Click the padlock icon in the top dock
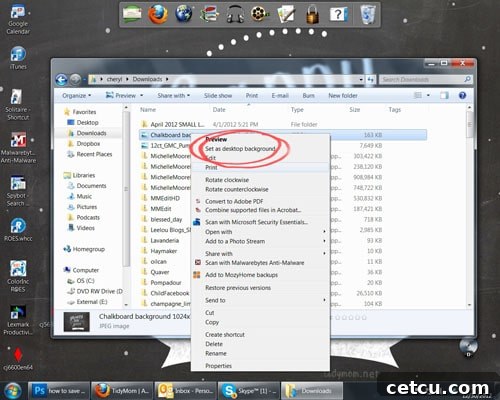 312,15
